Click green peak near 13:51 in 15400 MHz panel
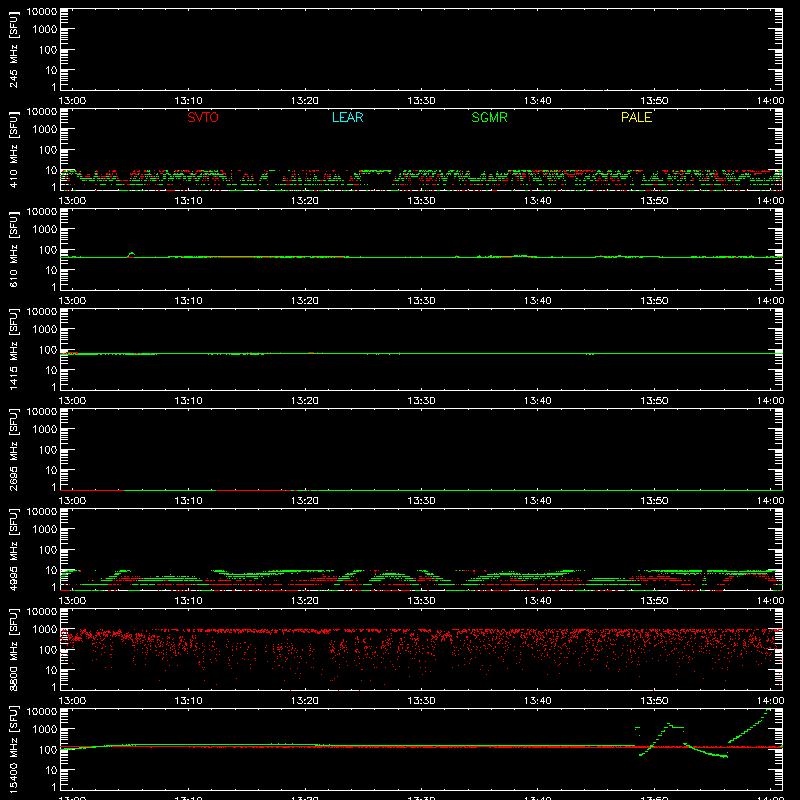This screenshot has width=800, height=800. [x=668, y=724]
